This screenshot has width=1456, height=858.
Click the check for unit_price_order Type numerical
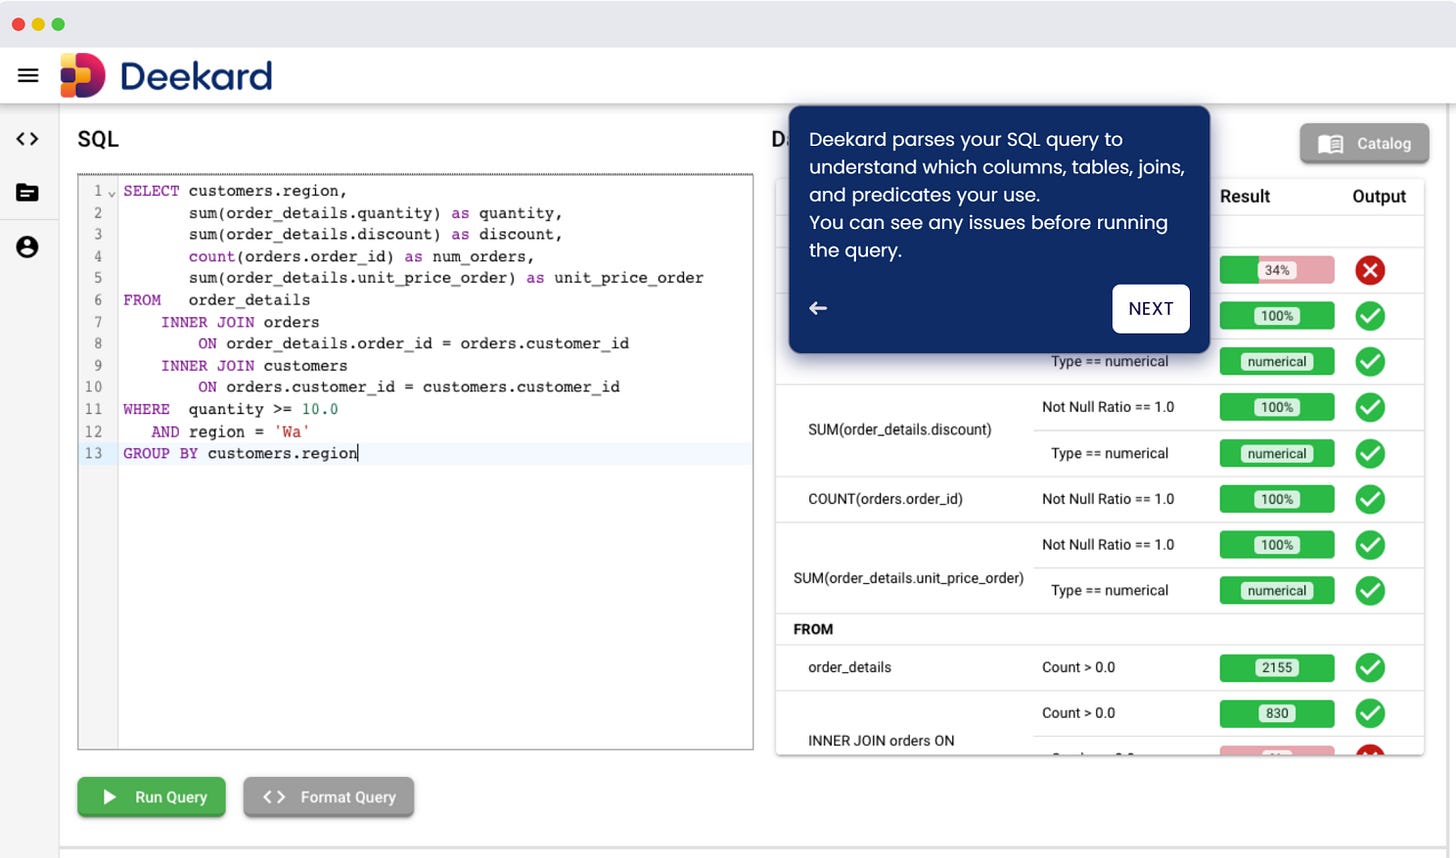1370,591
